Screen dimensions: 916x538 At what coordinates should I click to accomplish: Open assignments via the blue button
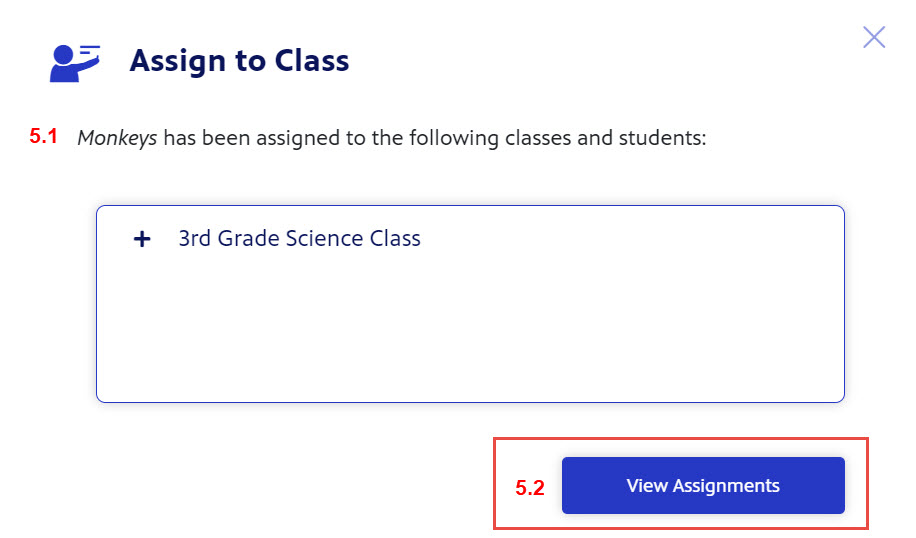click(x=703, y=485)
